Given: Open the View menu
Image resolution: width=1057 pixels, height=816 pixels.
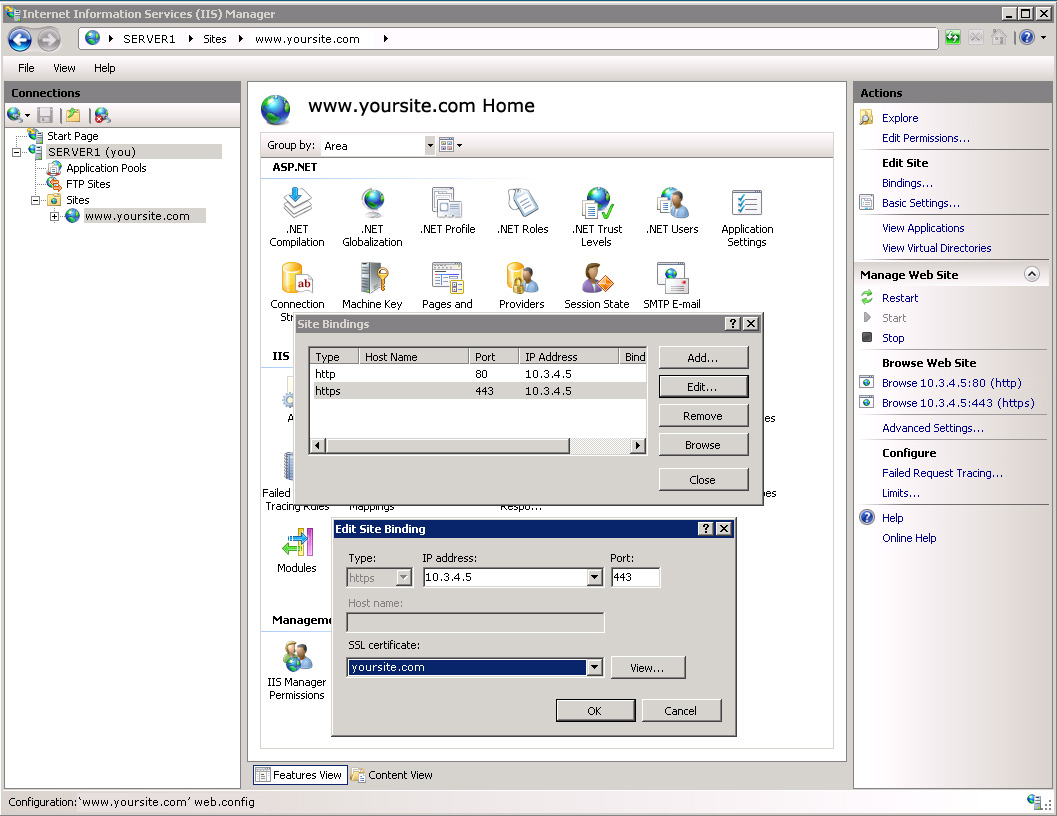Looking at the screenshot, I should point(64,68).
